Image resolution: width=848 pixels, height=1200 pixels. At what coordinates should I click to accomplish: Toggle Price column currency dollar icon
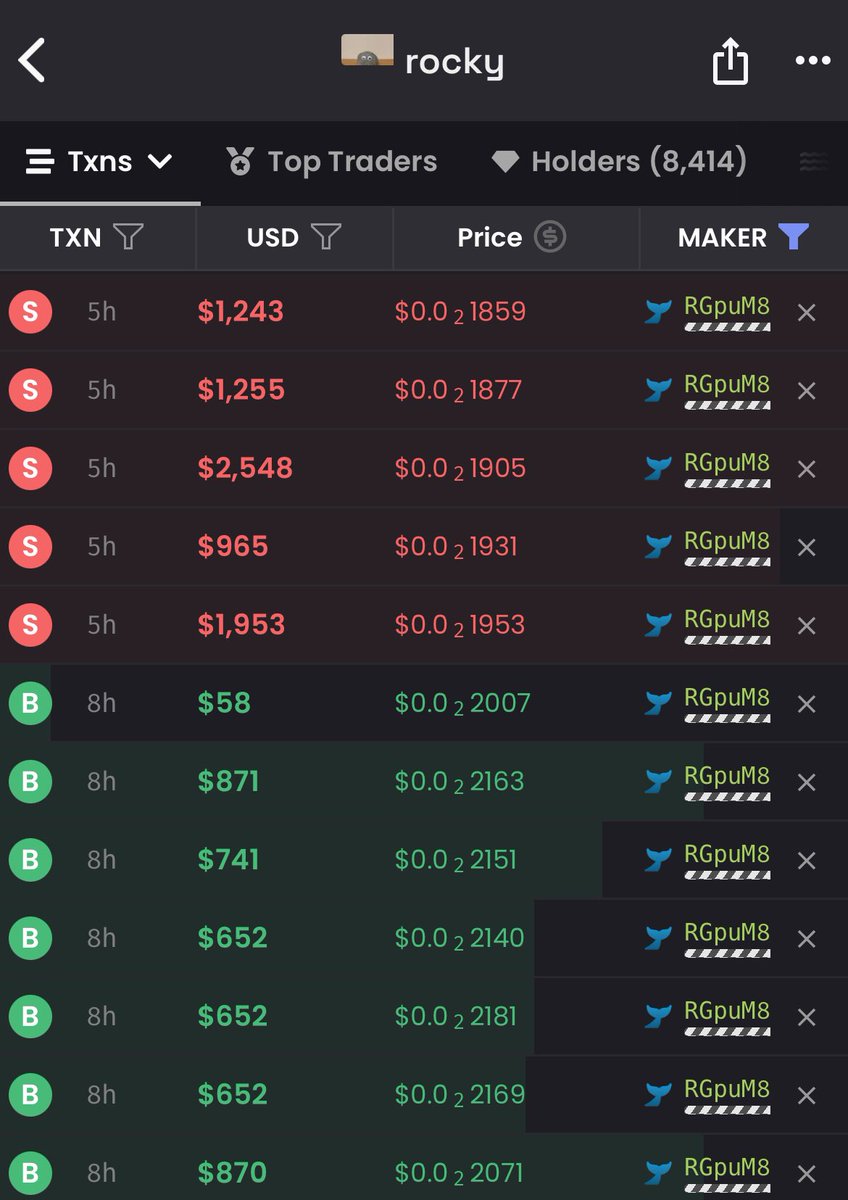coord(550,237)
